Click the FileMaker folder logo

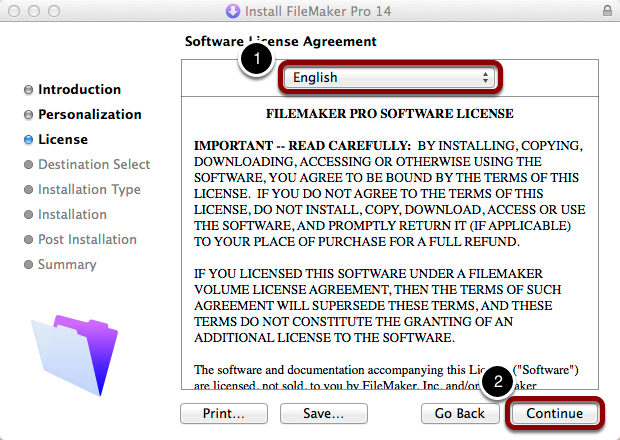[75, 355]
